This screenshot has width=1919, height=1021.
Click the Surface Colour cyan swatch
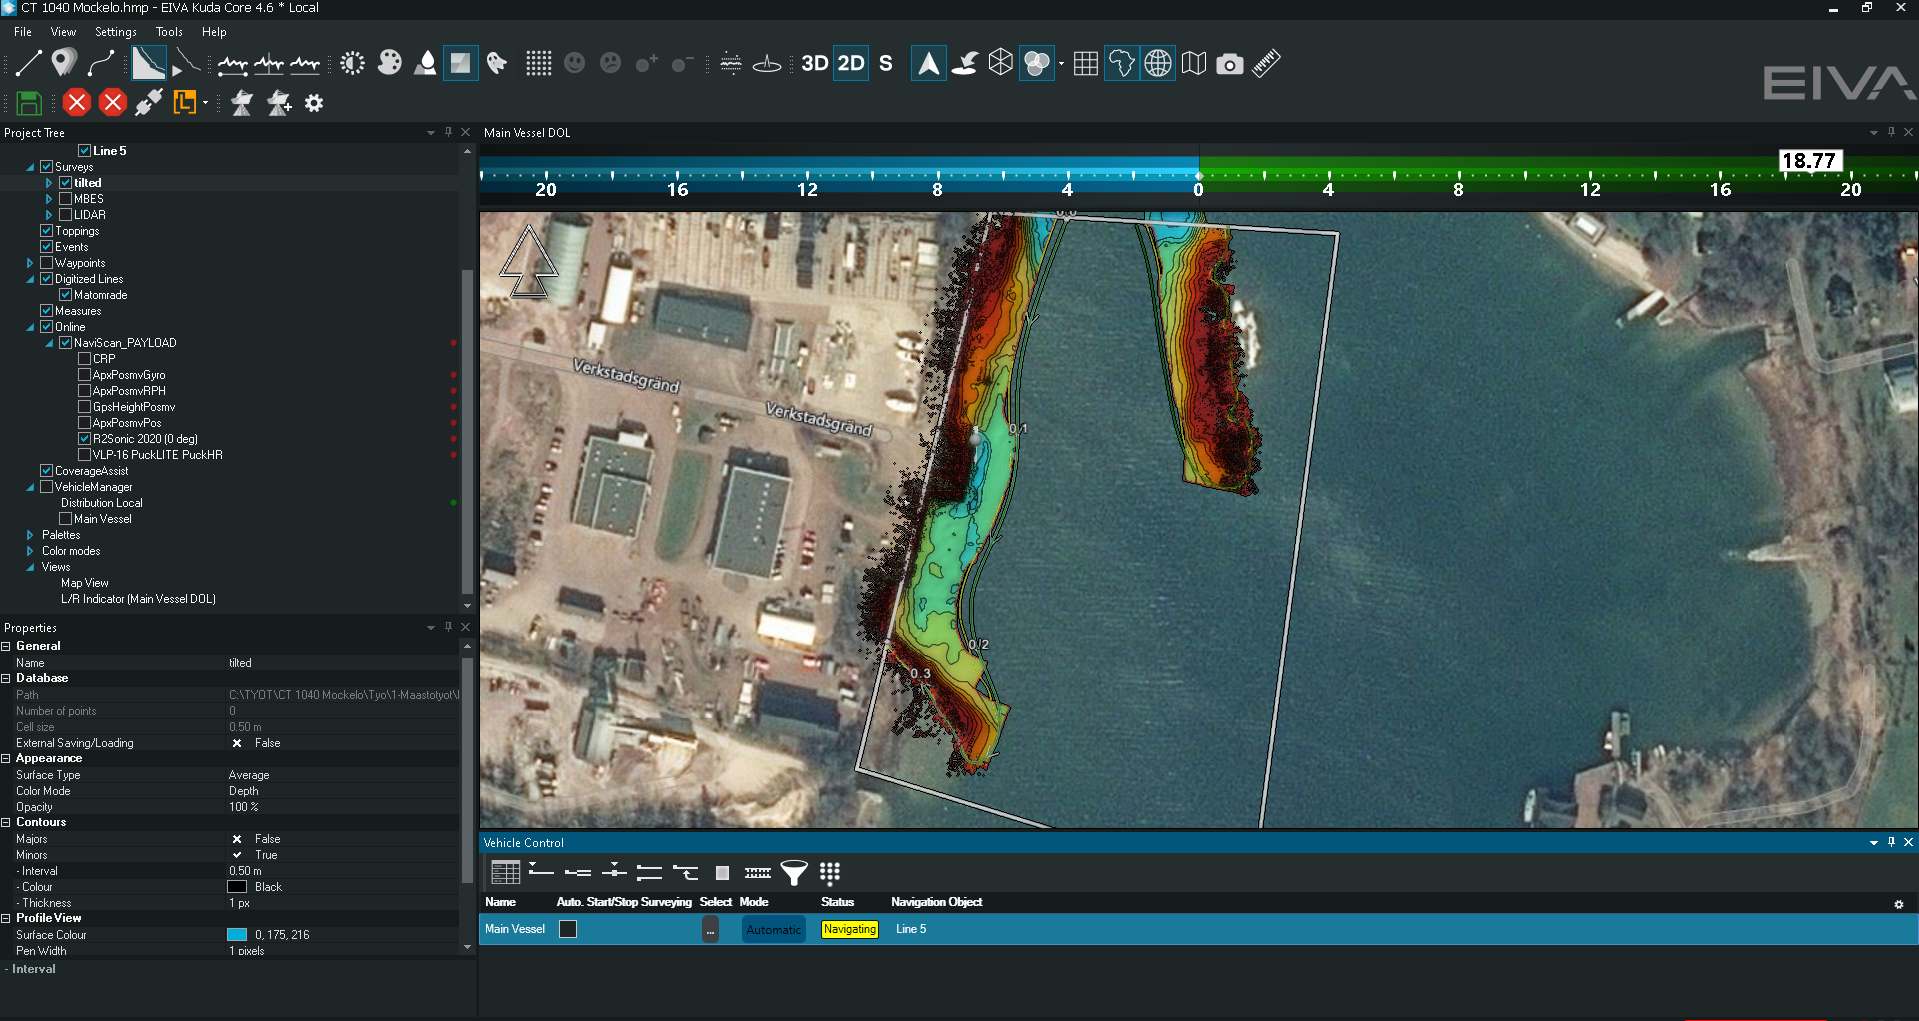(x=237, y=935)
